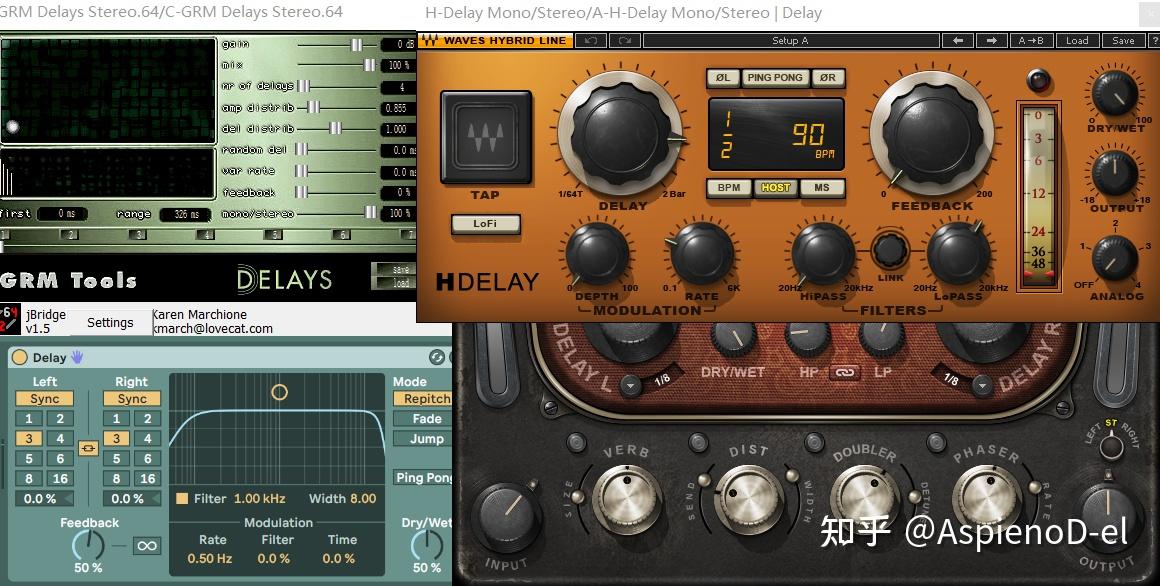Viewport: 1160px width, 586px height.
Task: Toggle the Right Sync button
Action: [x=132, y=398]
